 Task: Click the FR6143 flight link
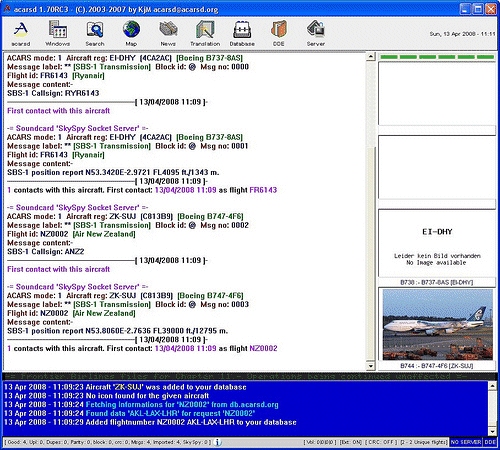pos(263,190)
